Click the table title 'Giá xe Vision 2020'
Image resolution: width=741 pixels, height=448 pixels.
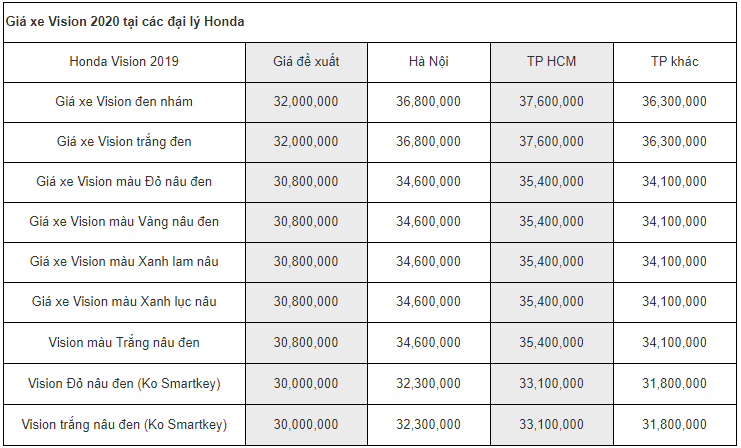(63, 22)
